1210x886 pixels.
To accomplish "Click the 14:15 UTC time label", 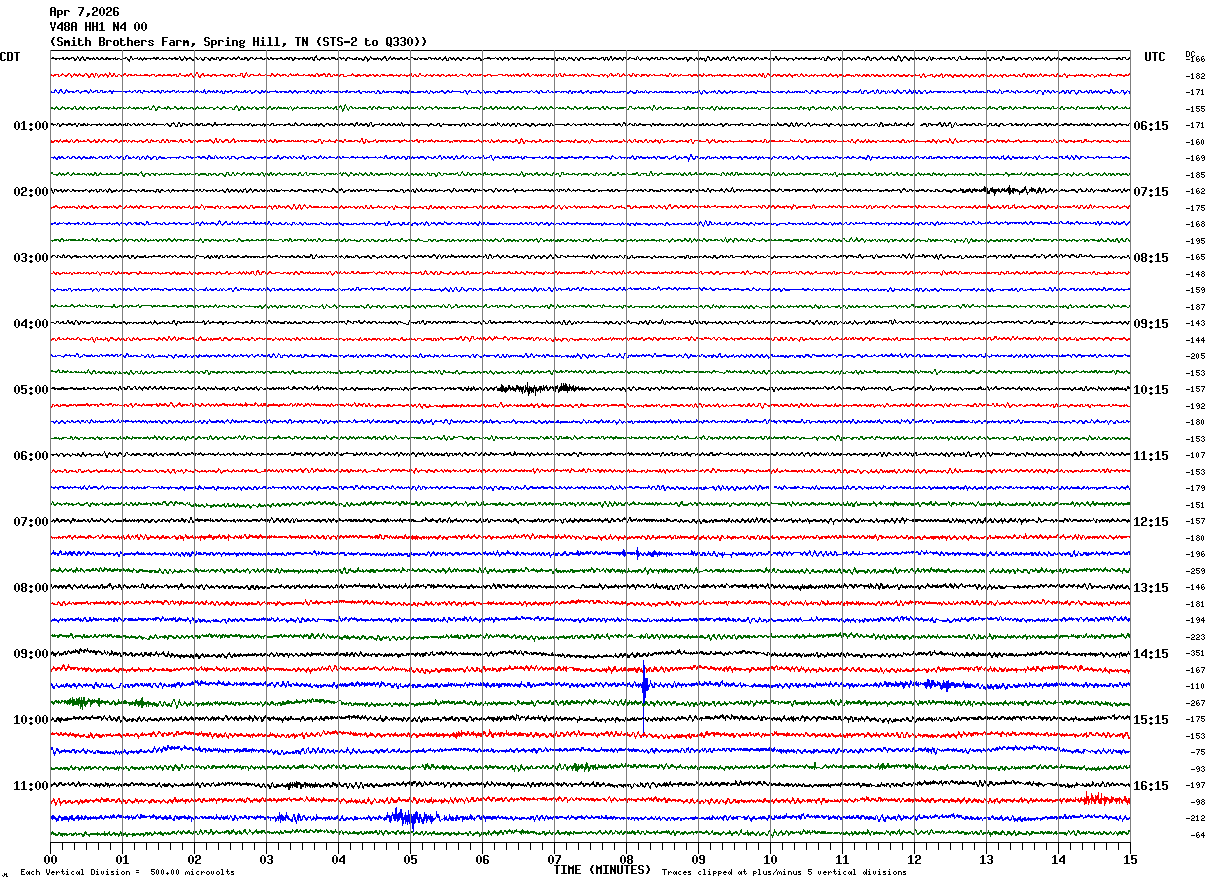I will [x=1151, y=654].
